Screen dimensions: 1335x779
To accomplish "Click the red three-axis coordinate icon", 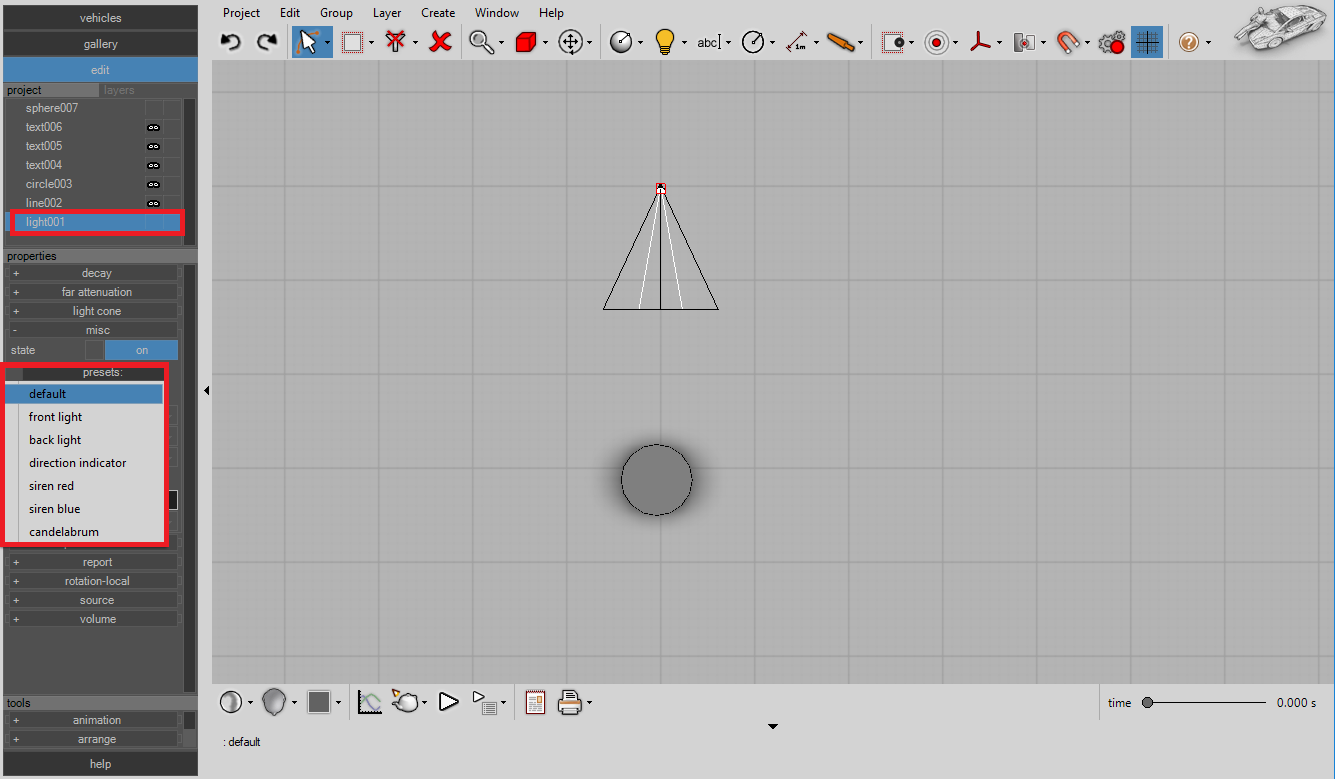I will pyautogui.click(x=981, y=42).
